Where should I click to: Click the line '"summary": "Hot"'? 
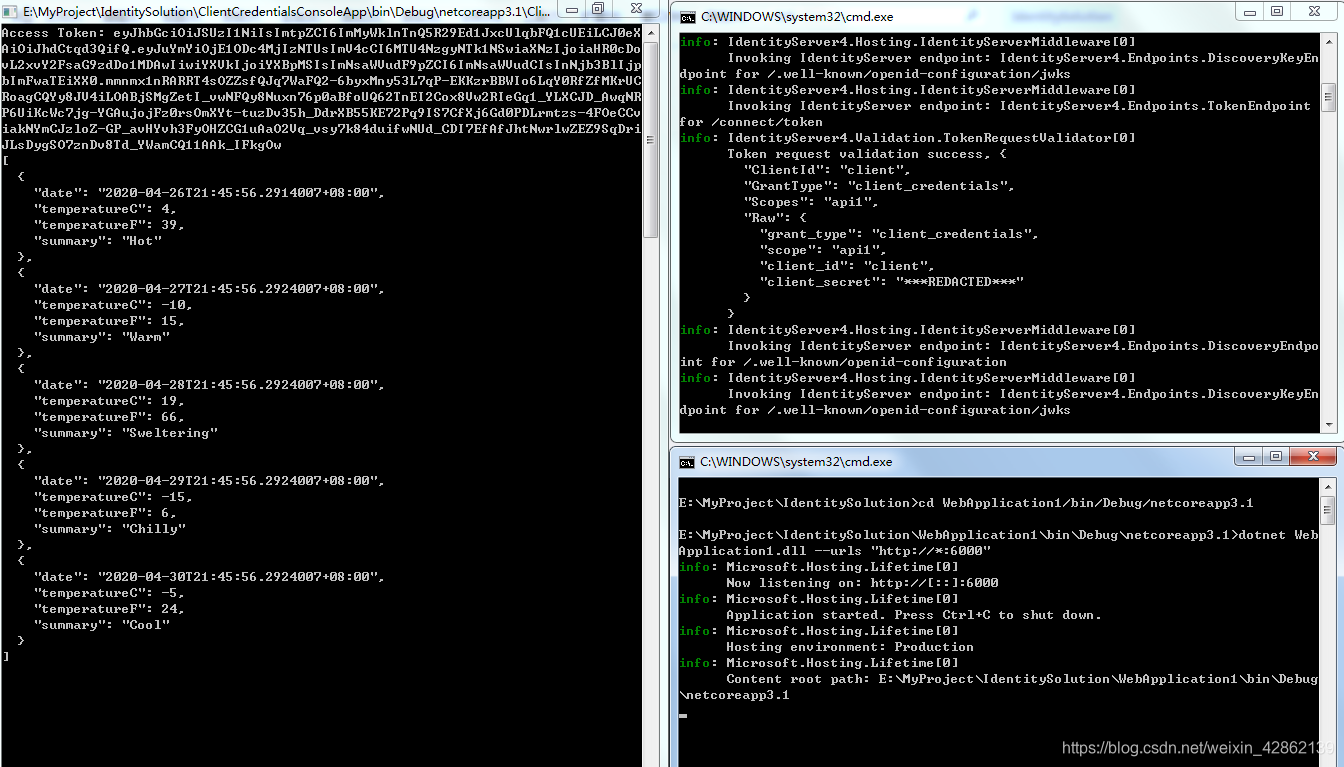(x=97, y=241)
